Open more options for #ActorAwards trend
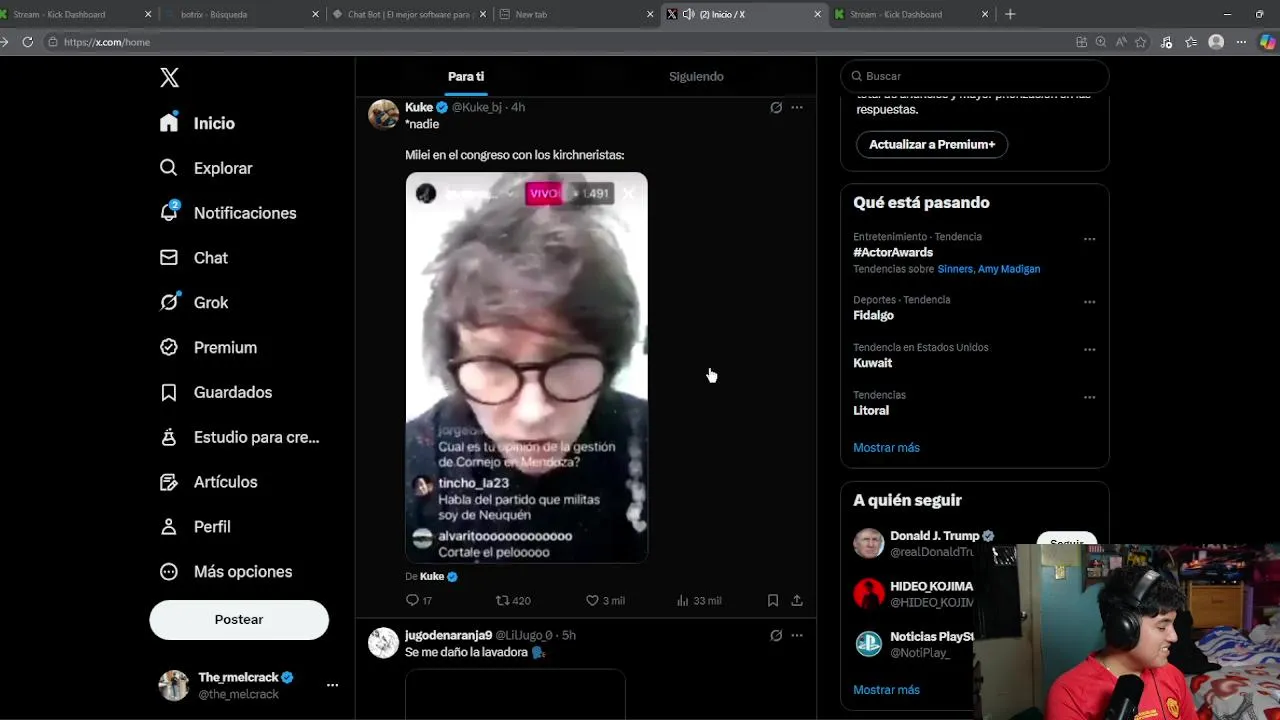This screenshot has width=1280, height=720. pos(1090,239)
